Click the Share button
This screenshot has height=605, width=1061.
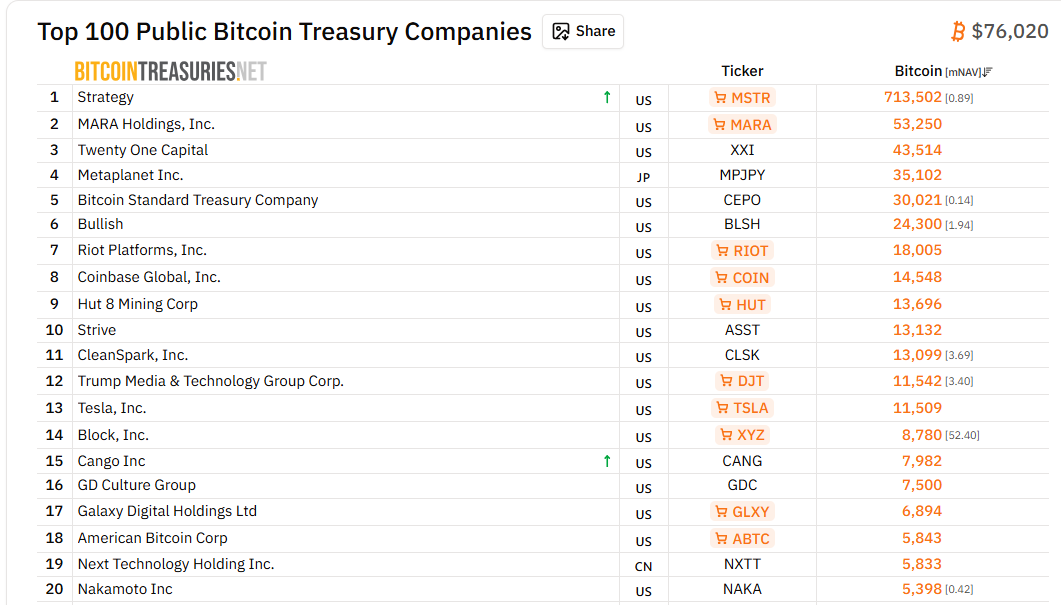point(583,31)
